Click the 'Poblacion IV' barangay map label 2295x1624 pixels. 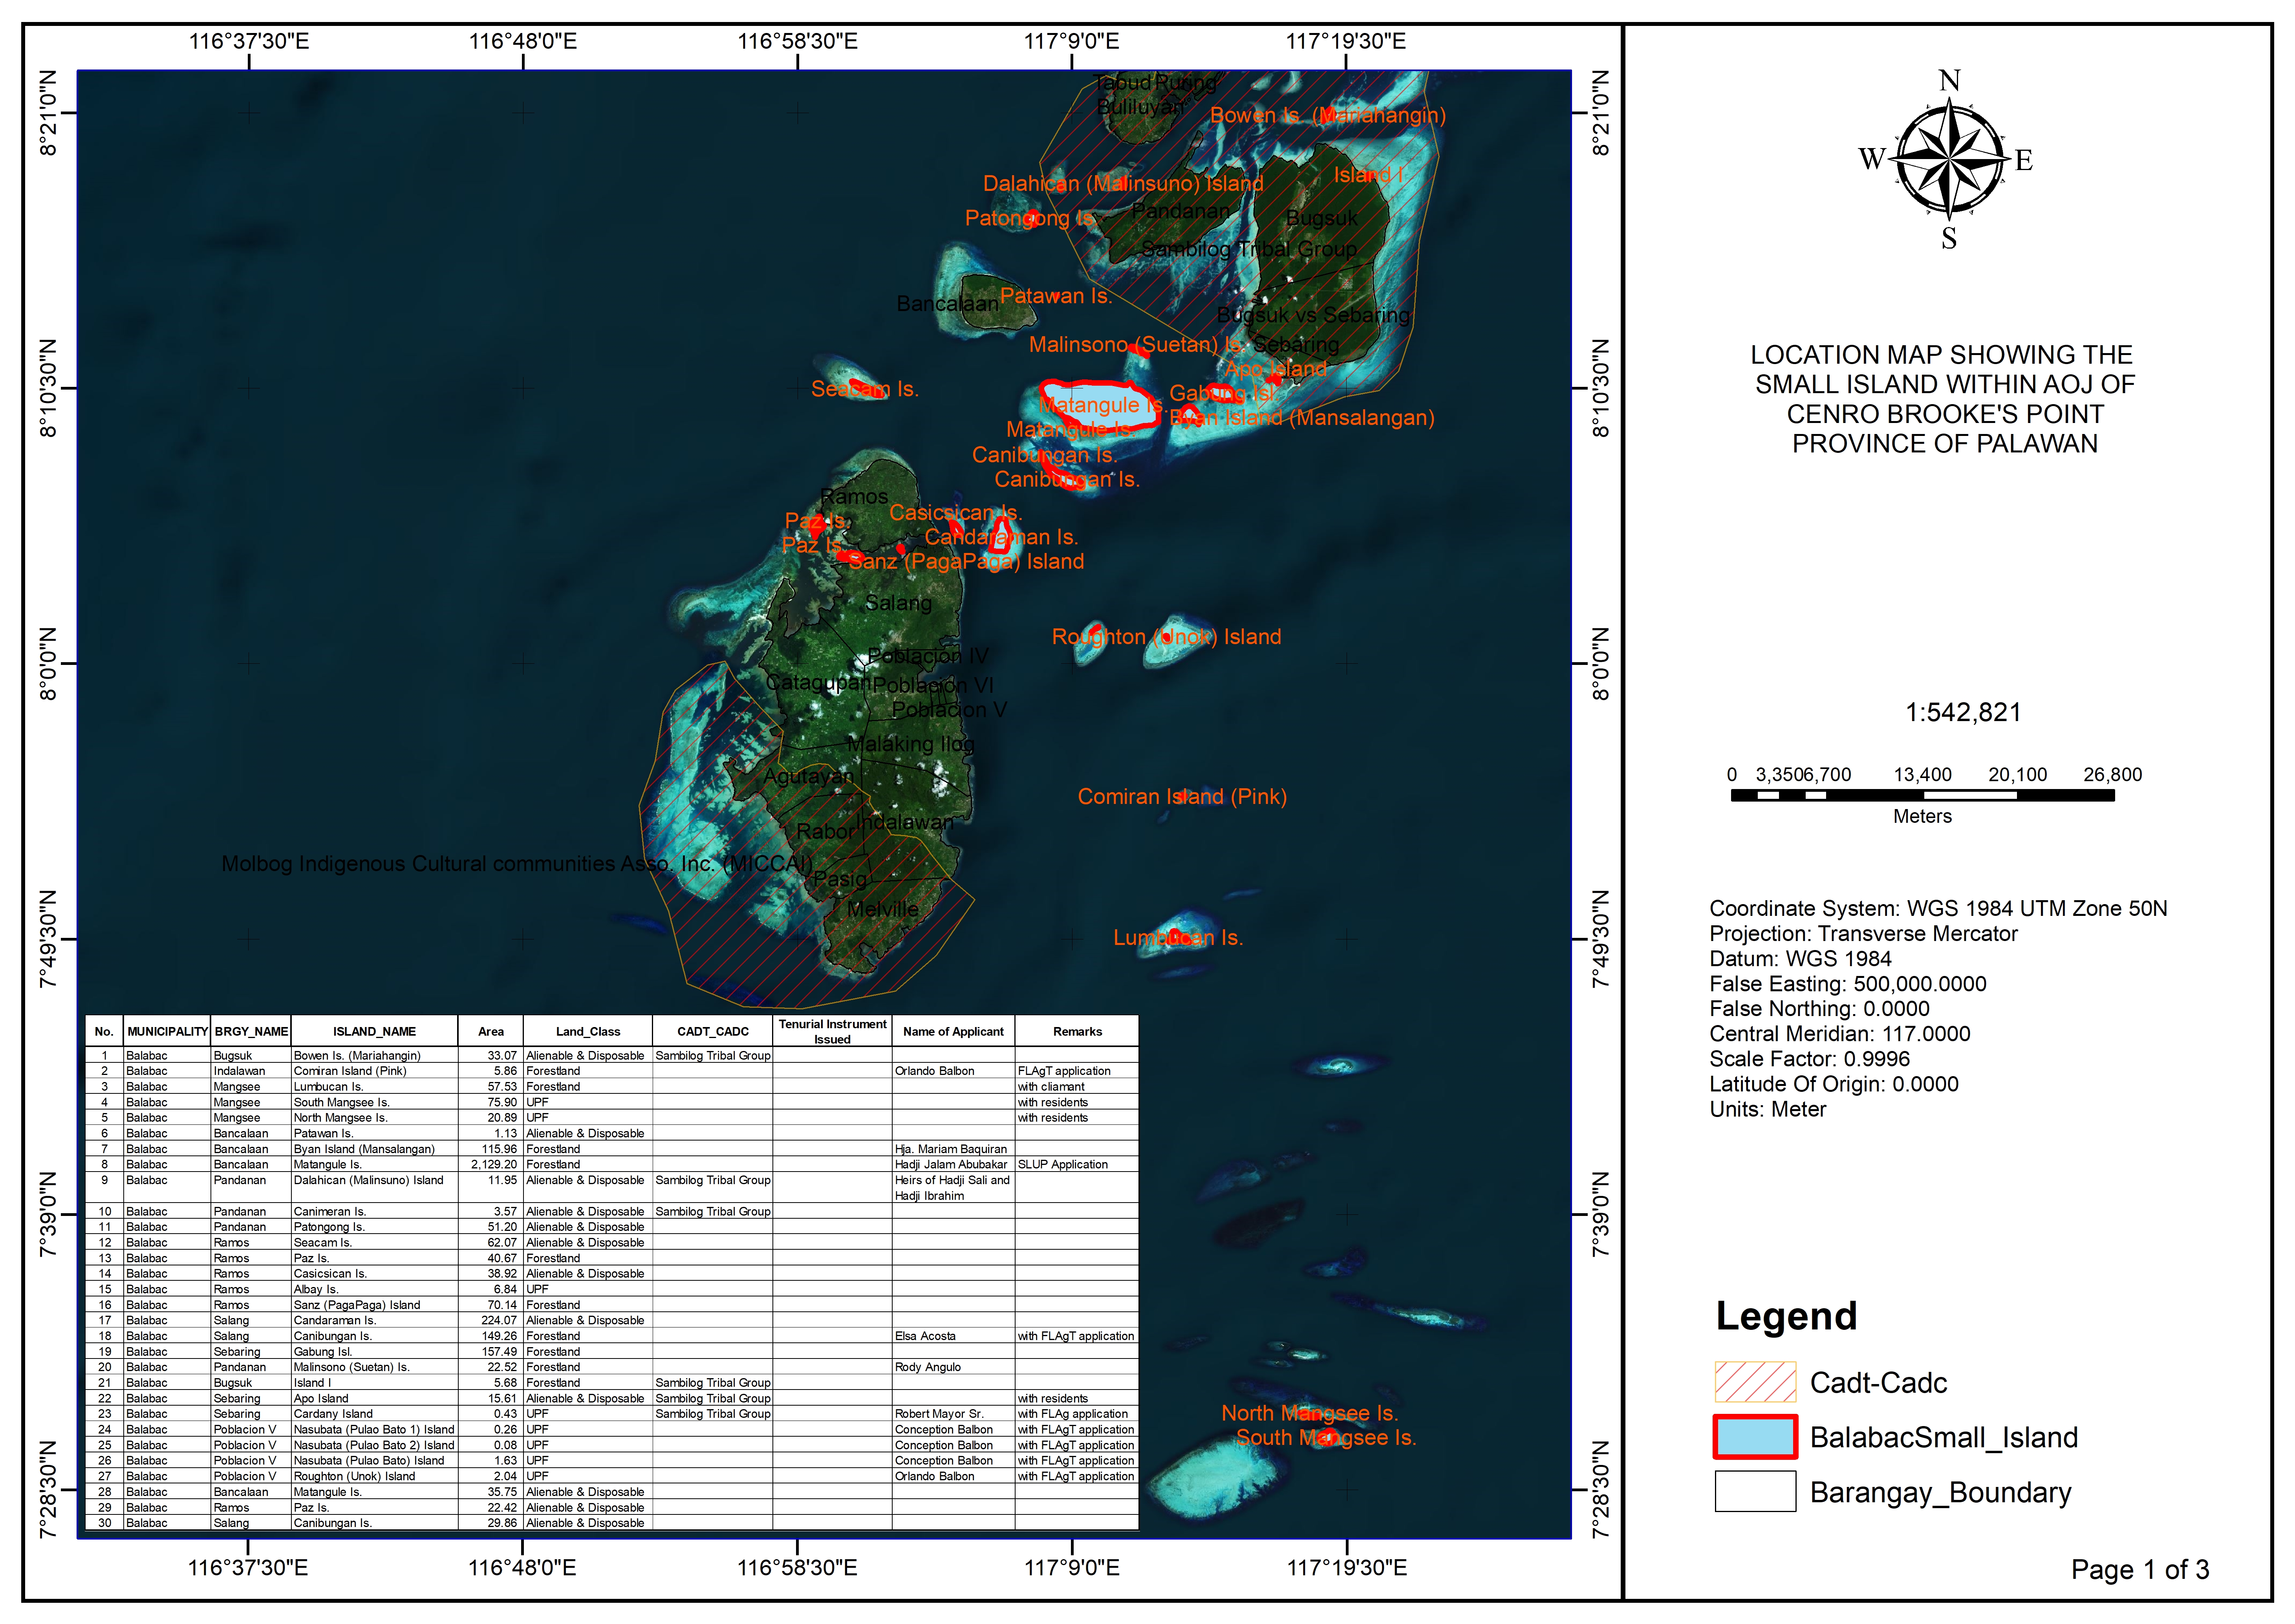927,655
